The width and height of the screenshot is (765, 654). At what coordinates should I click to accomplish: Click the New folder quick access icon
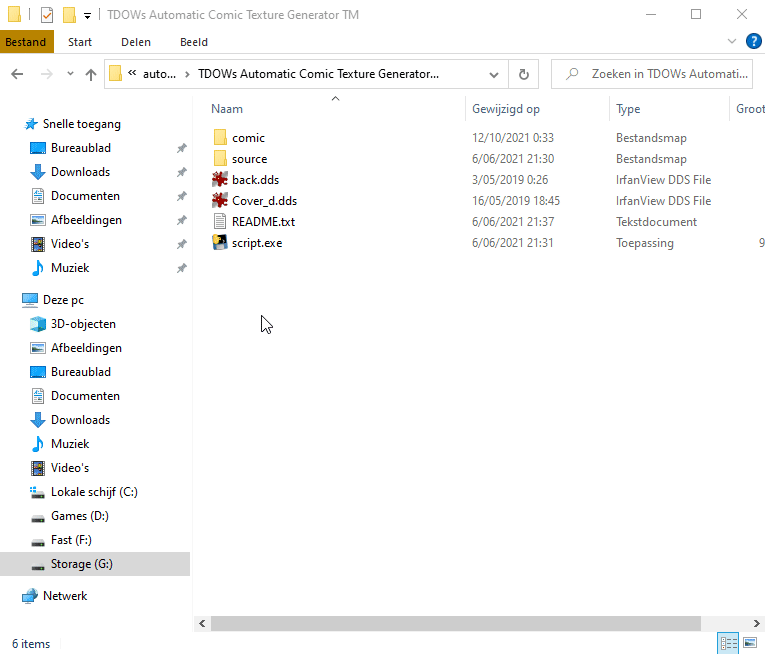pos(69,15)
